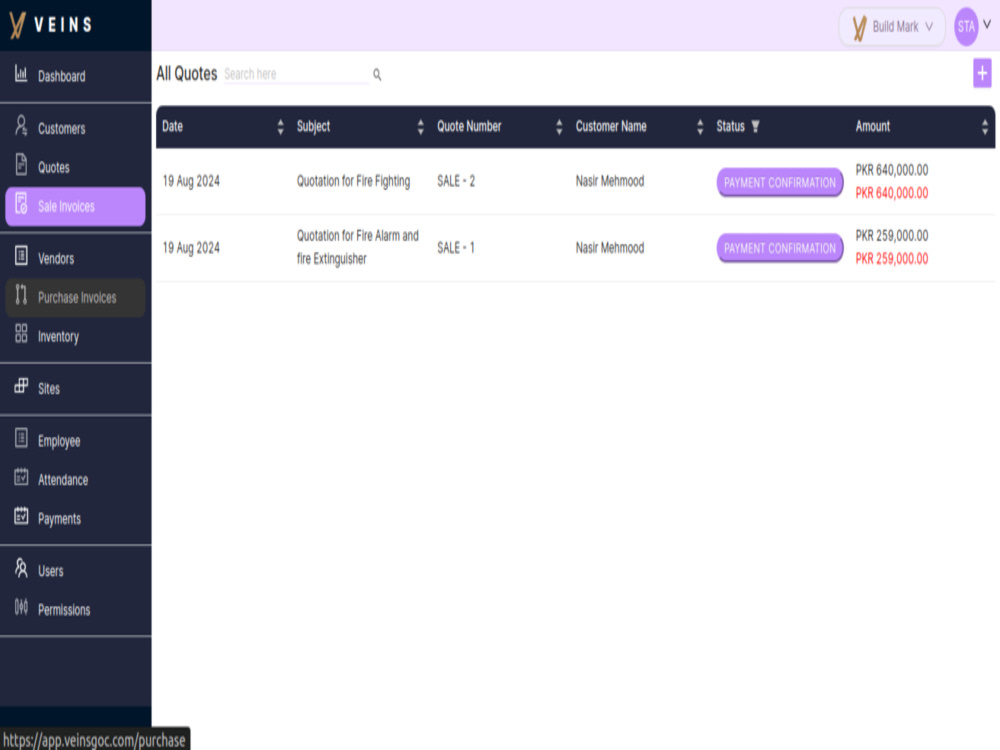Click the Attendance calendar icon
Image resolution: width=1000 pixels, height=750 pixels.
pos(21,477)
